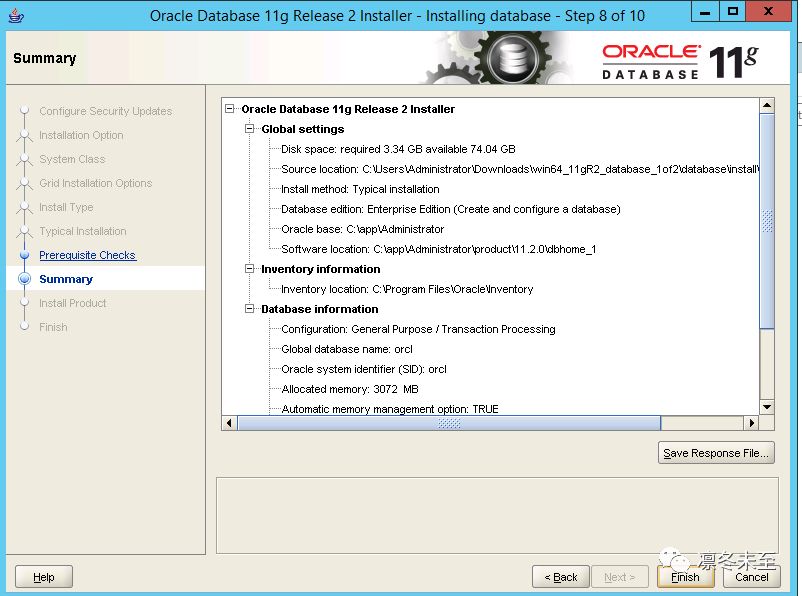Click the Typical Installation step
This screenshot has height=596, width=802.
click(83, 231)
